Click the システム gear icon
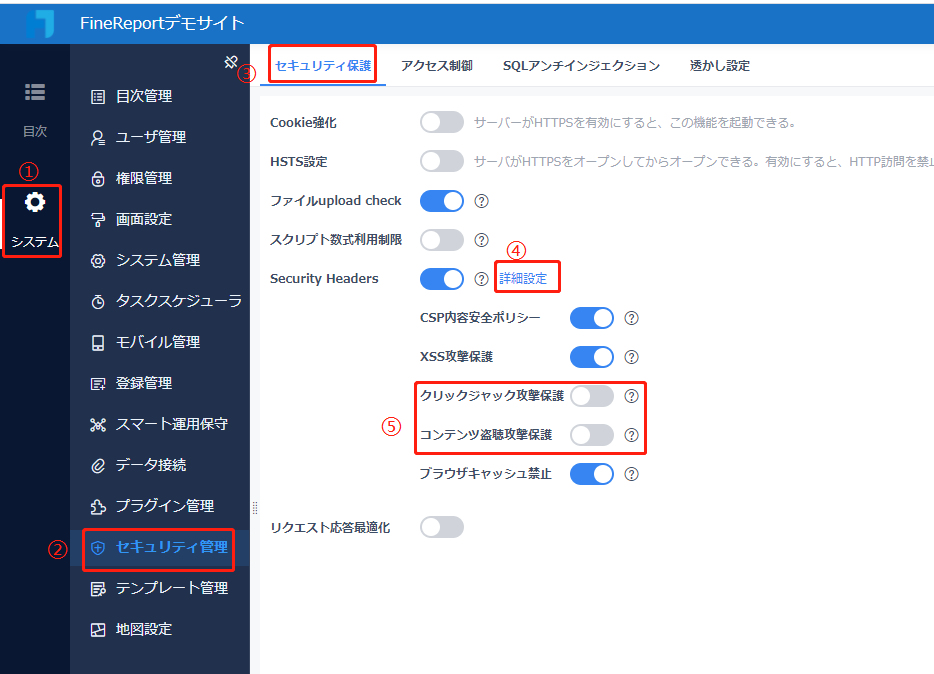 tap(33, 204)
